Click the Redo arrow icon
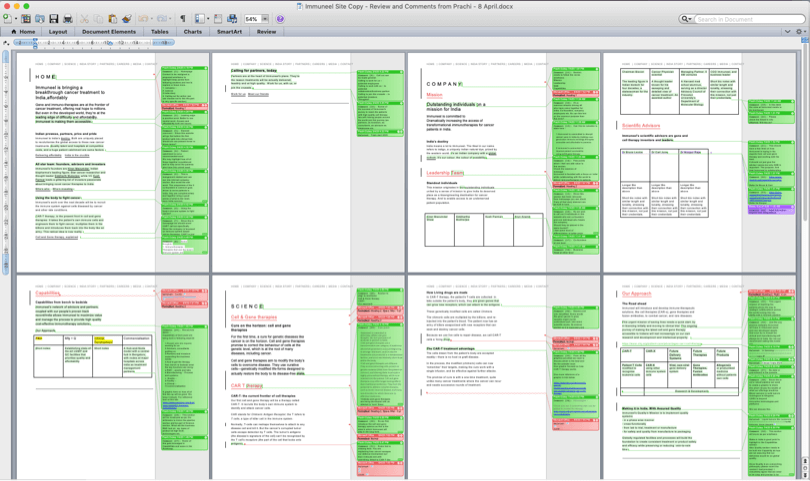The width and height of the screenshot is (810, 481). click(x=161, y=19)
